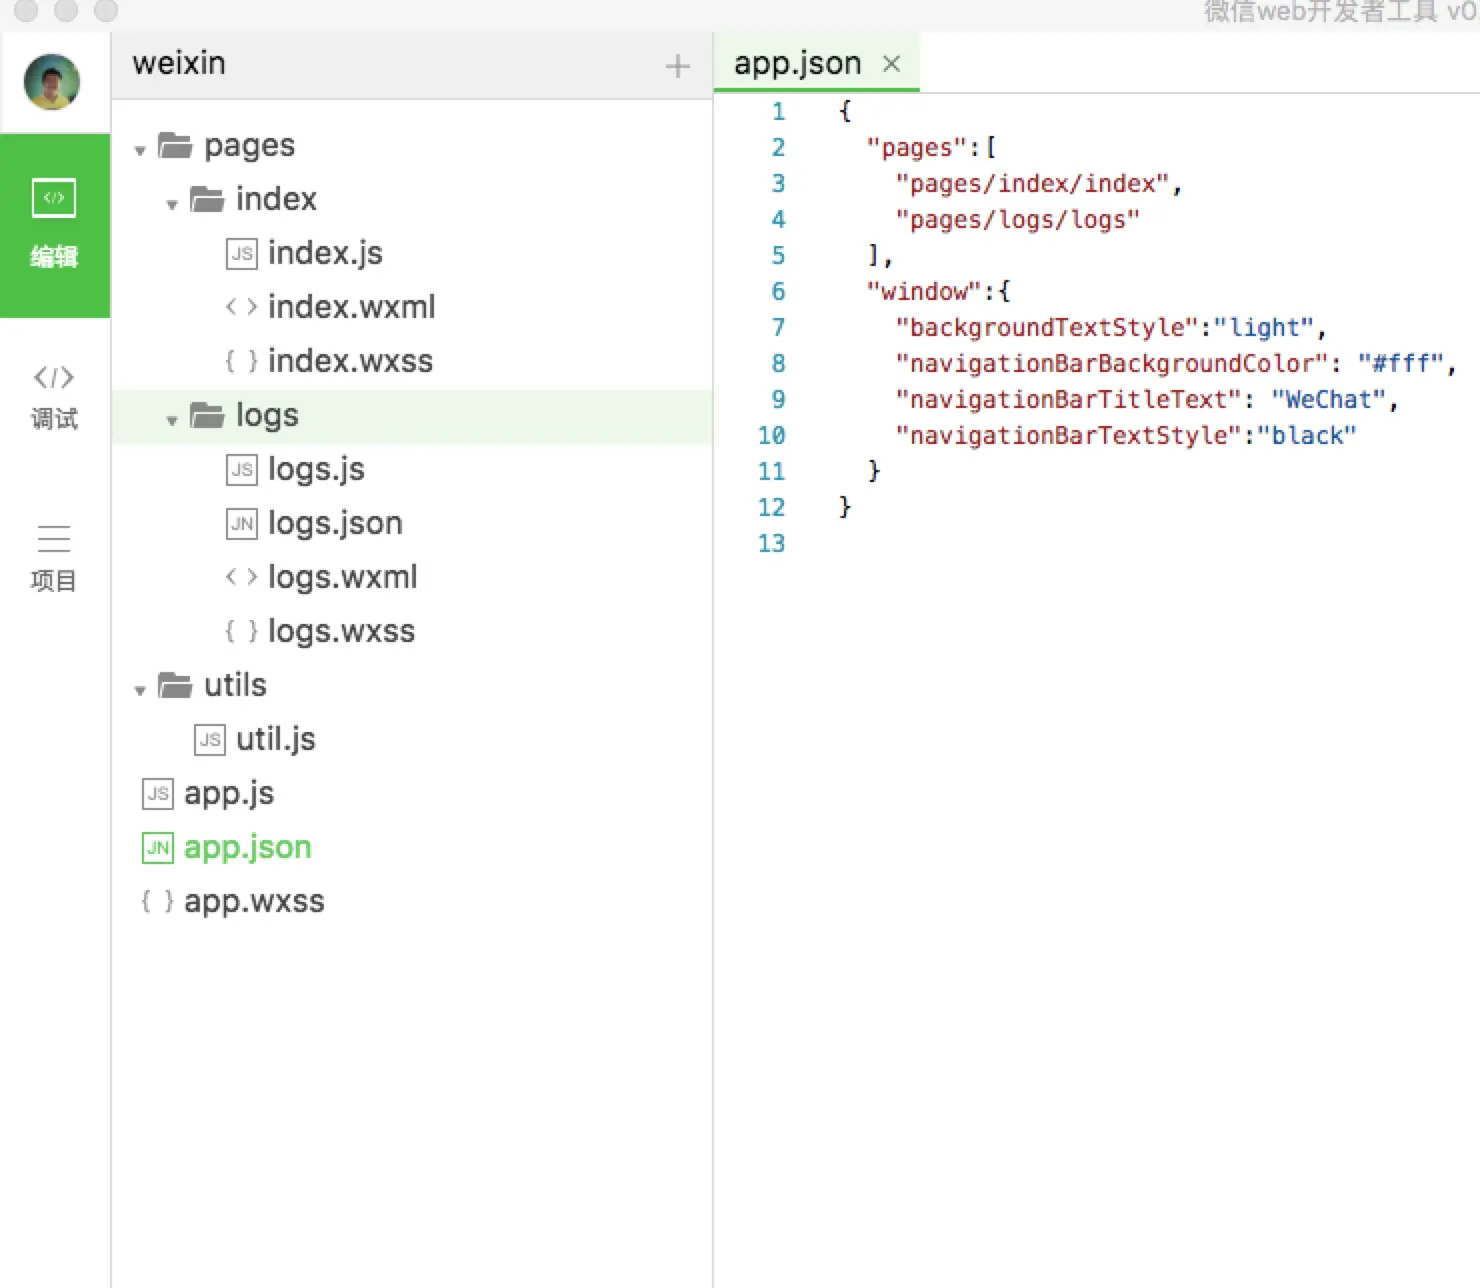
Task: Click line number 9 in the gutter
Action: coord(778,400)
